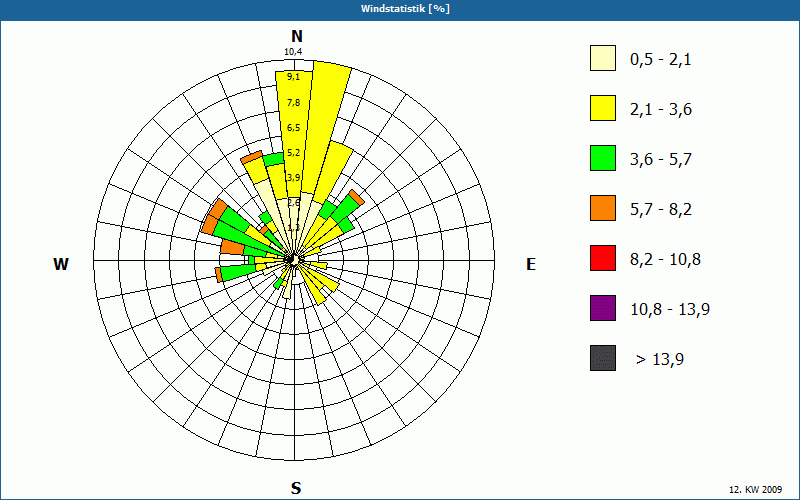The width and height of the screenshot is (800, 500).
Task: Click the legend label "> 13,9"
Action: point(660,360)
